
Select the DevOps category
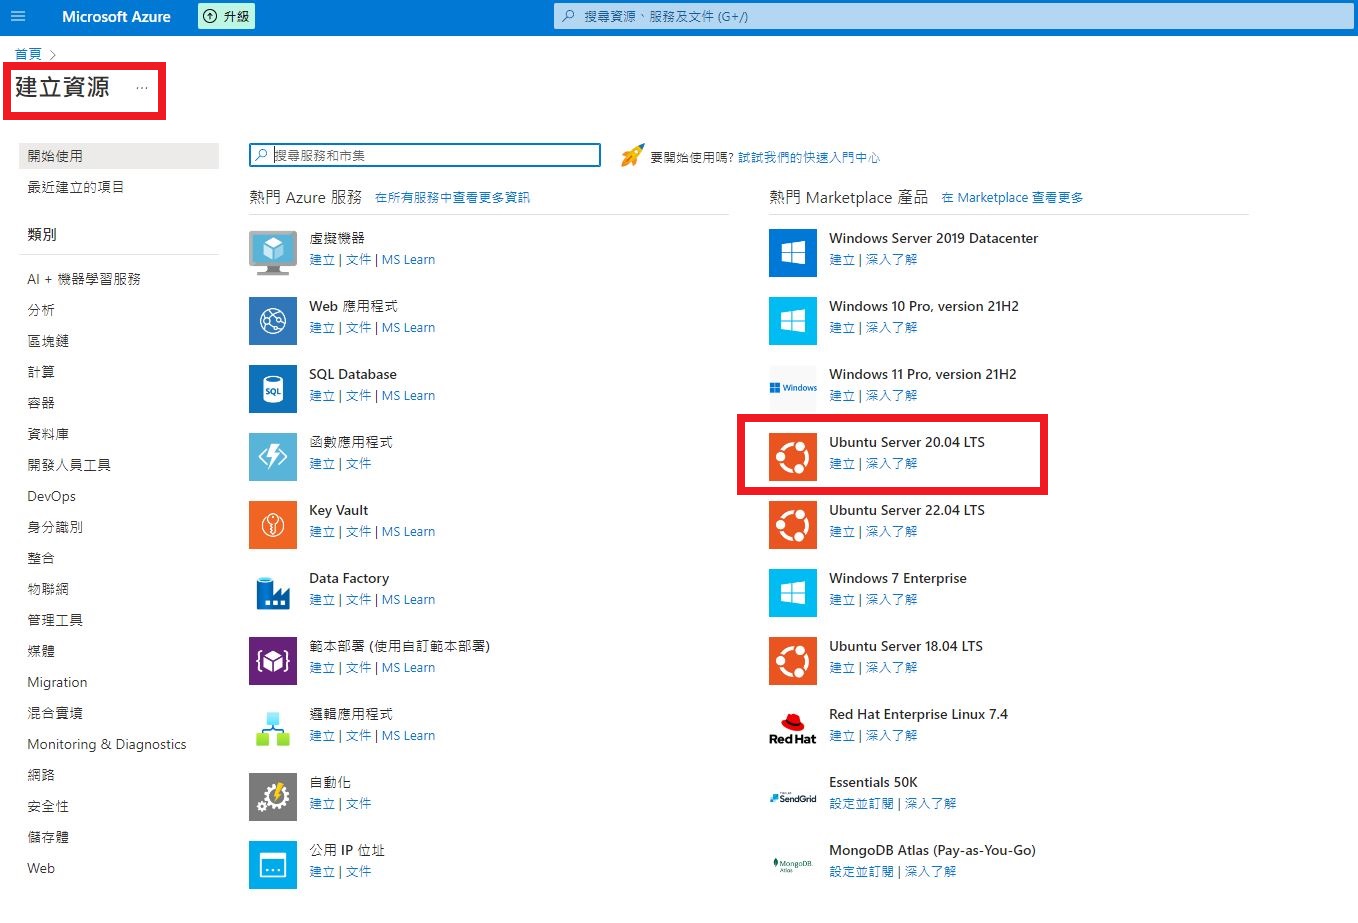pyautogui.click(x=51, y=496)
